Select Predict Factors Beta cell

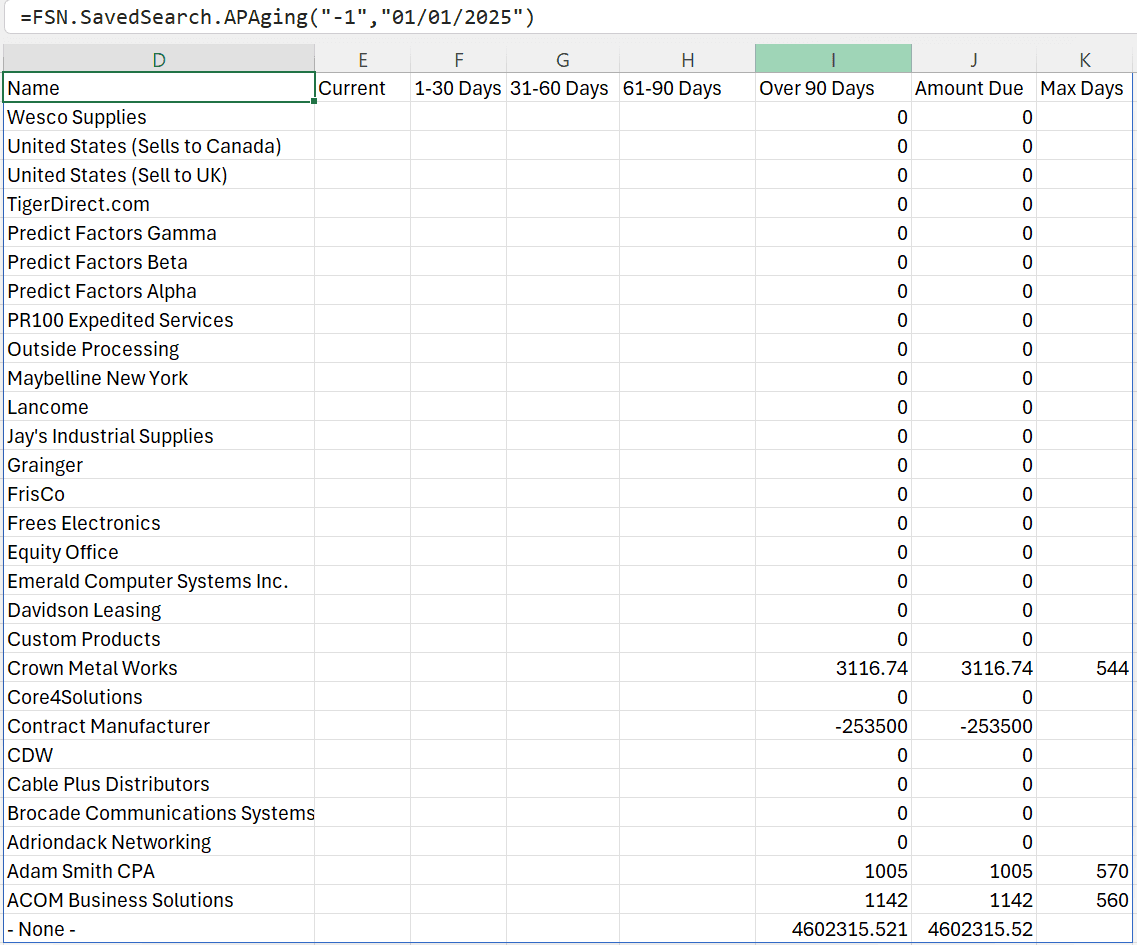[x=159, y=262]
